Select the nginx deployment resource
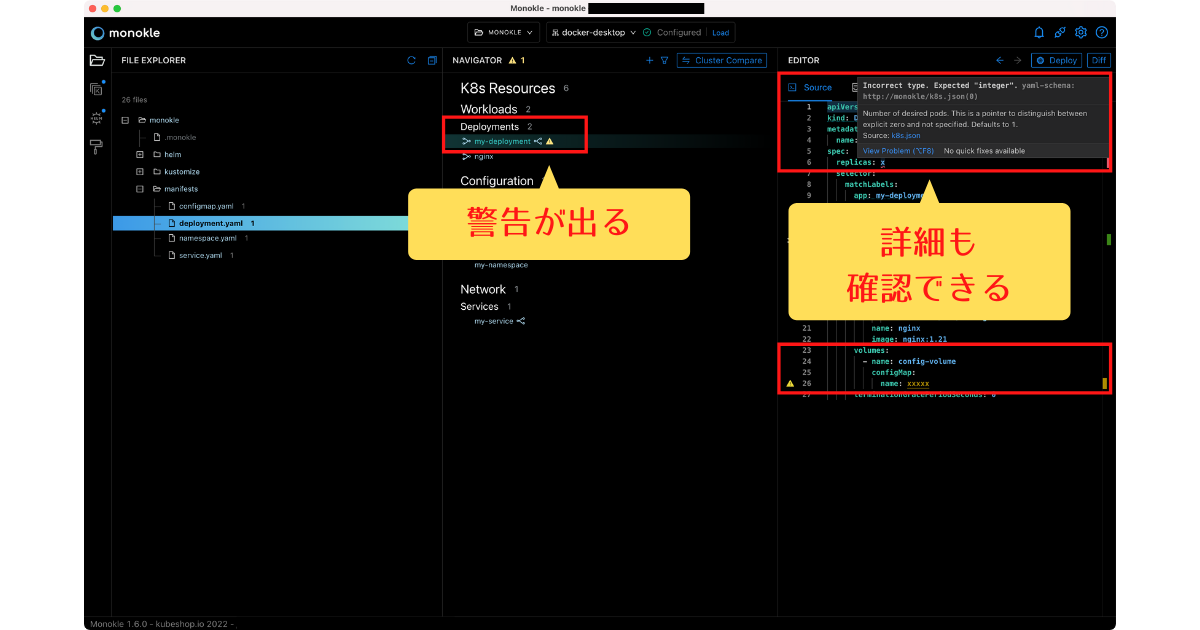1200x630 pixels. coord(484,157)
